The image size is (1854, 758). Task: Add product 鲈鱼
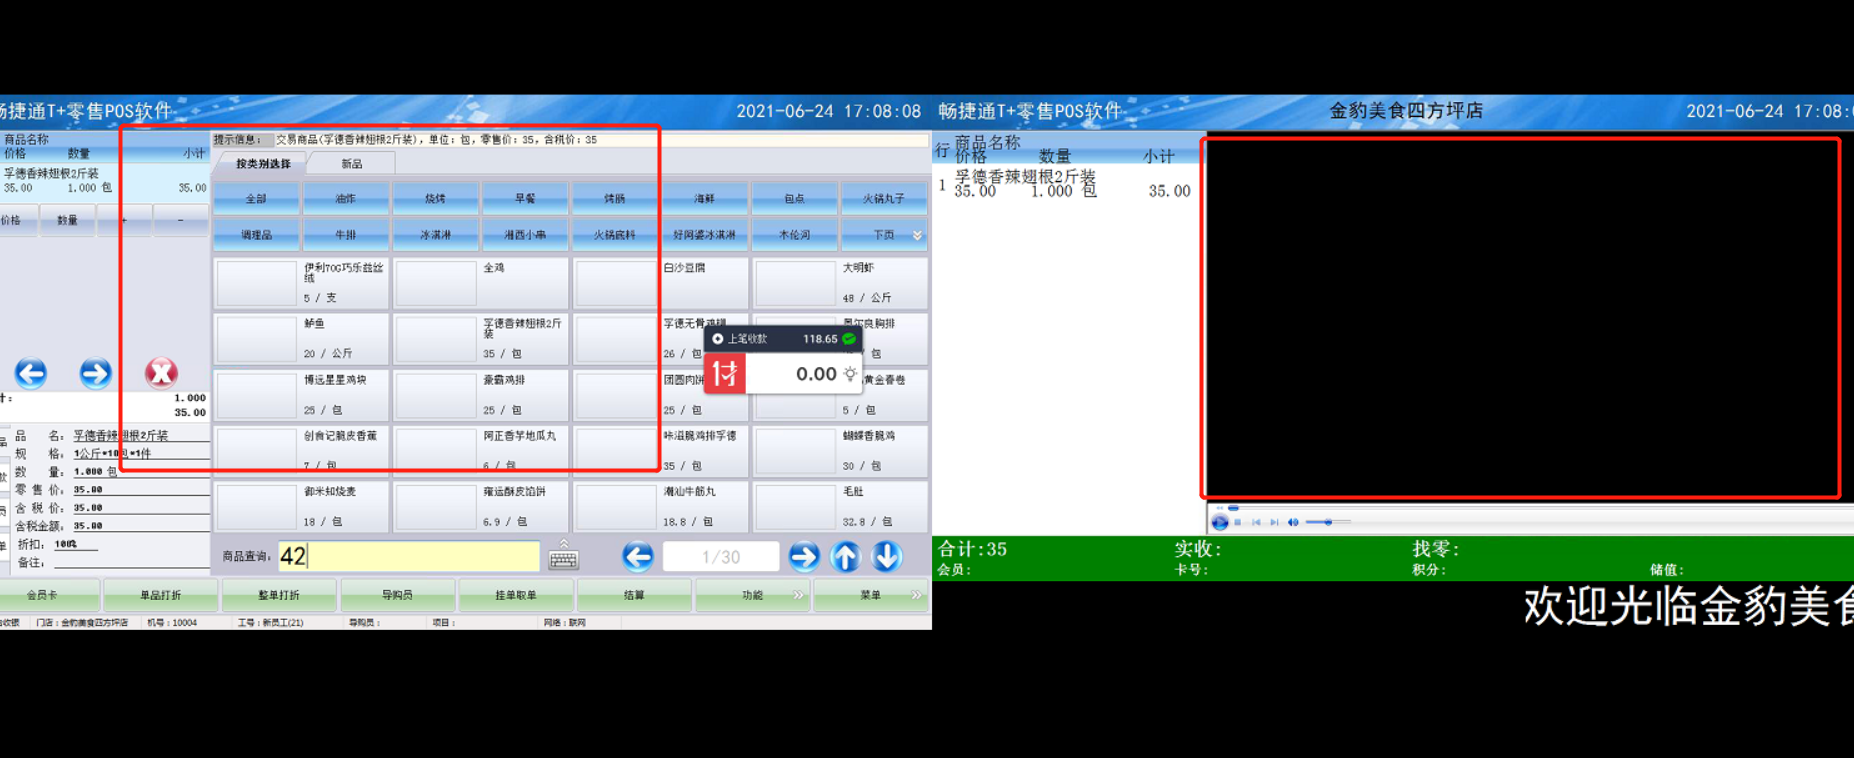pyautogui.click(x=301, y=339)
